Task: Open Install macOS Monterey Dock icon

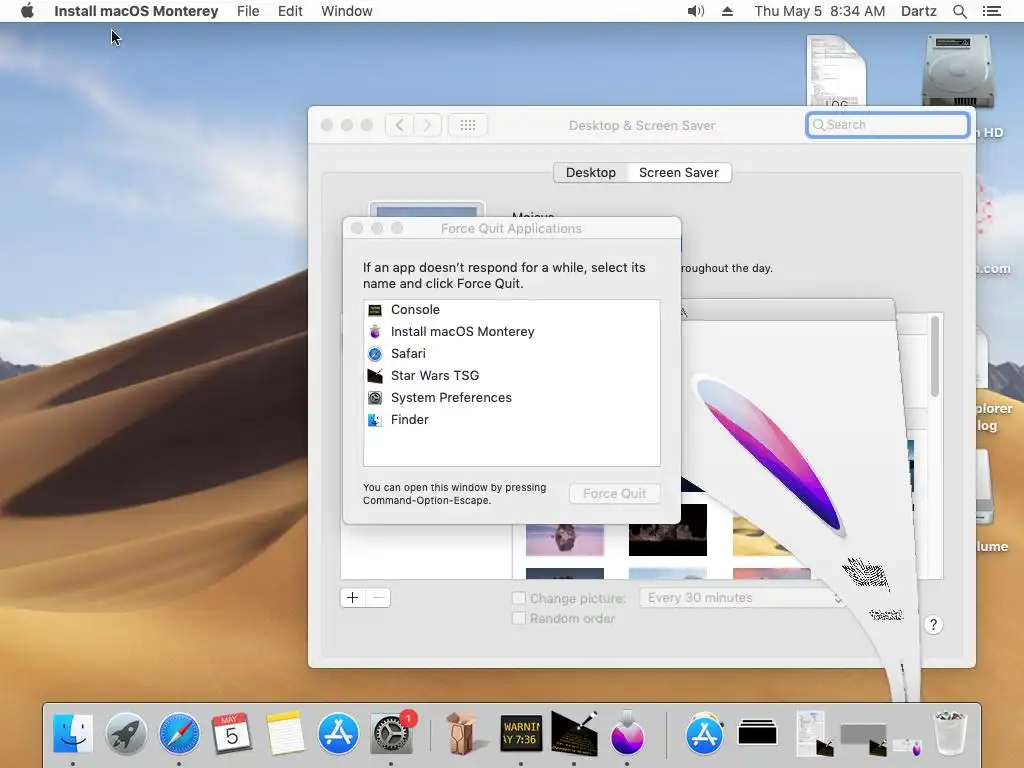Action: [x=627, y=733]
